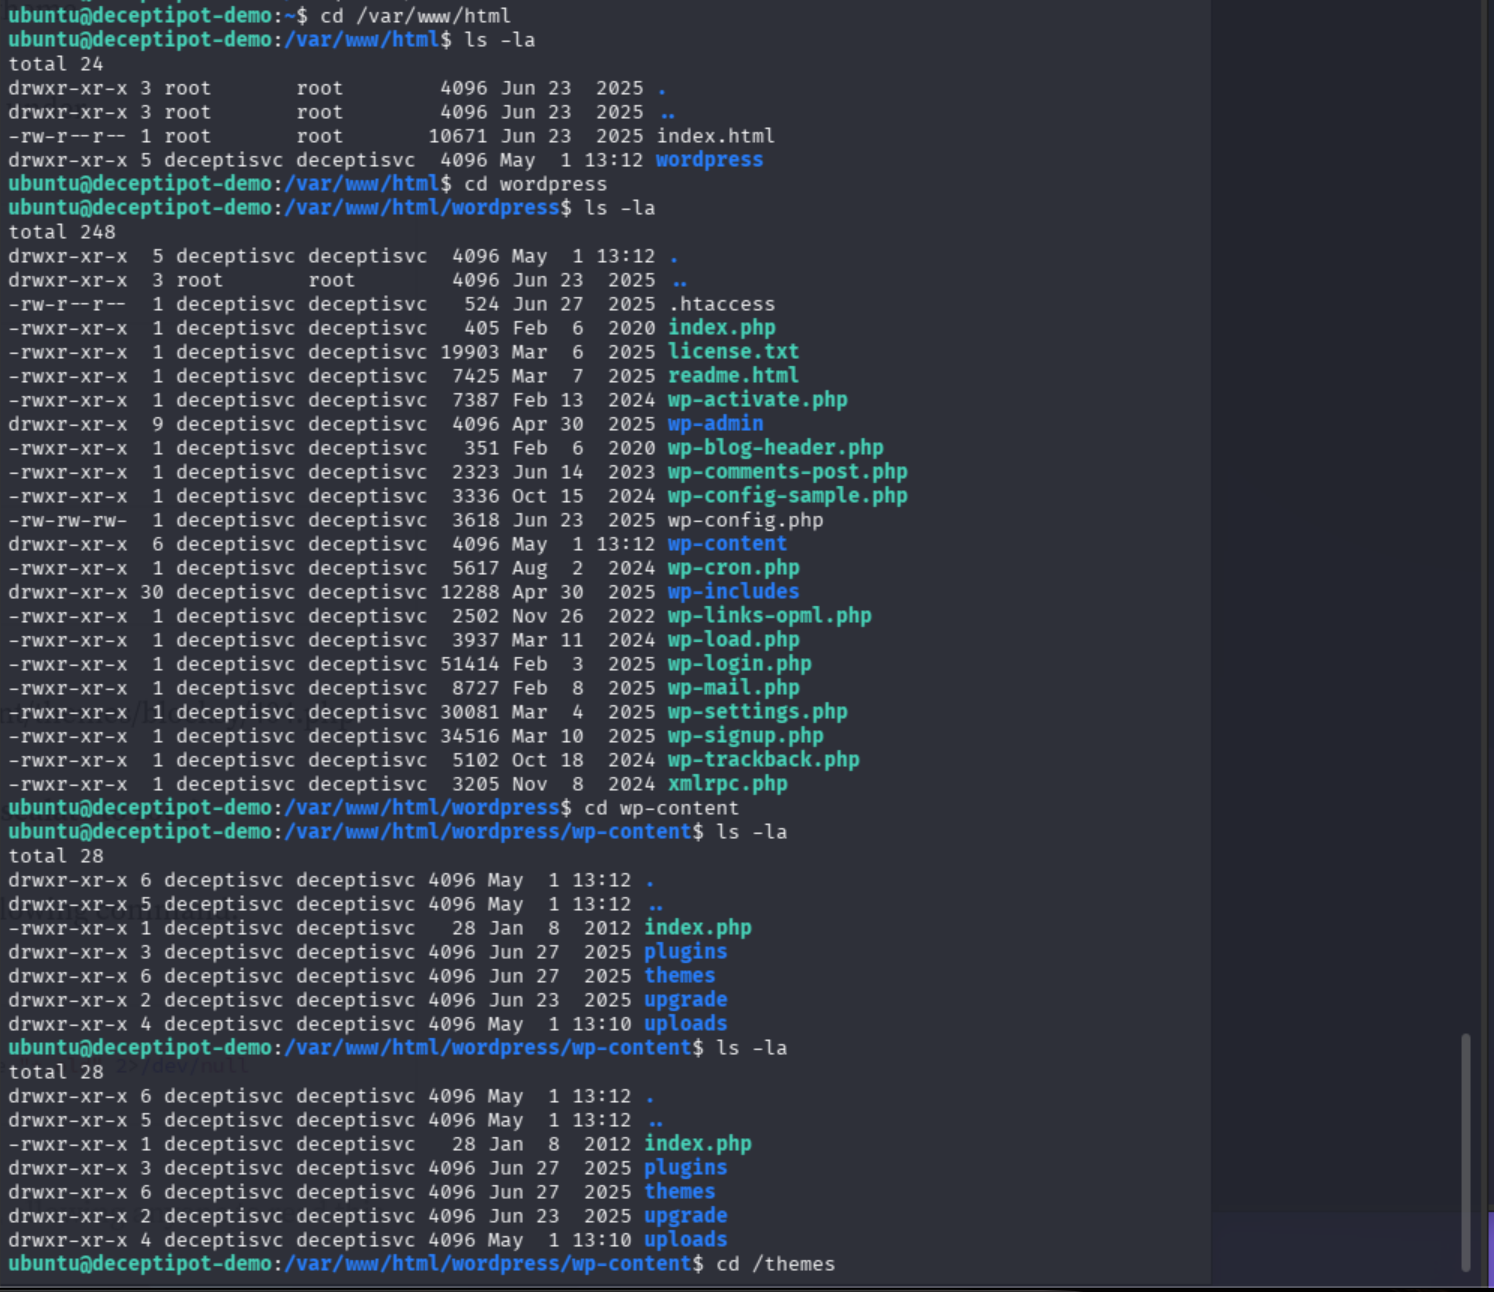Click file size 3336 of wp-config-sample.php
The image size is (1494, 1292).
point(476,496)
